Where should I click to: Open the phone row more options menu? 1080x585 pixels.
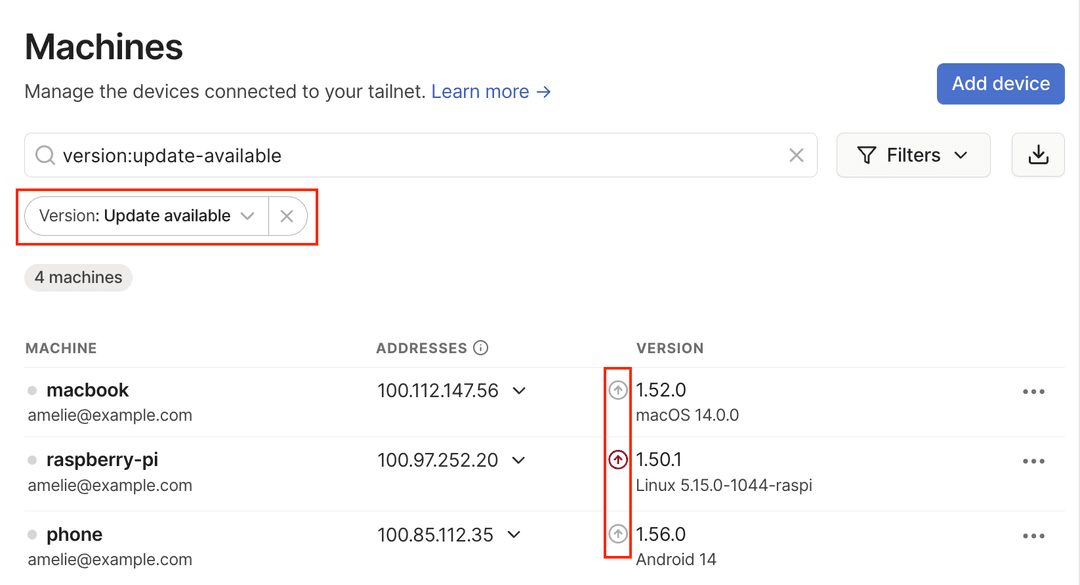1033,535
